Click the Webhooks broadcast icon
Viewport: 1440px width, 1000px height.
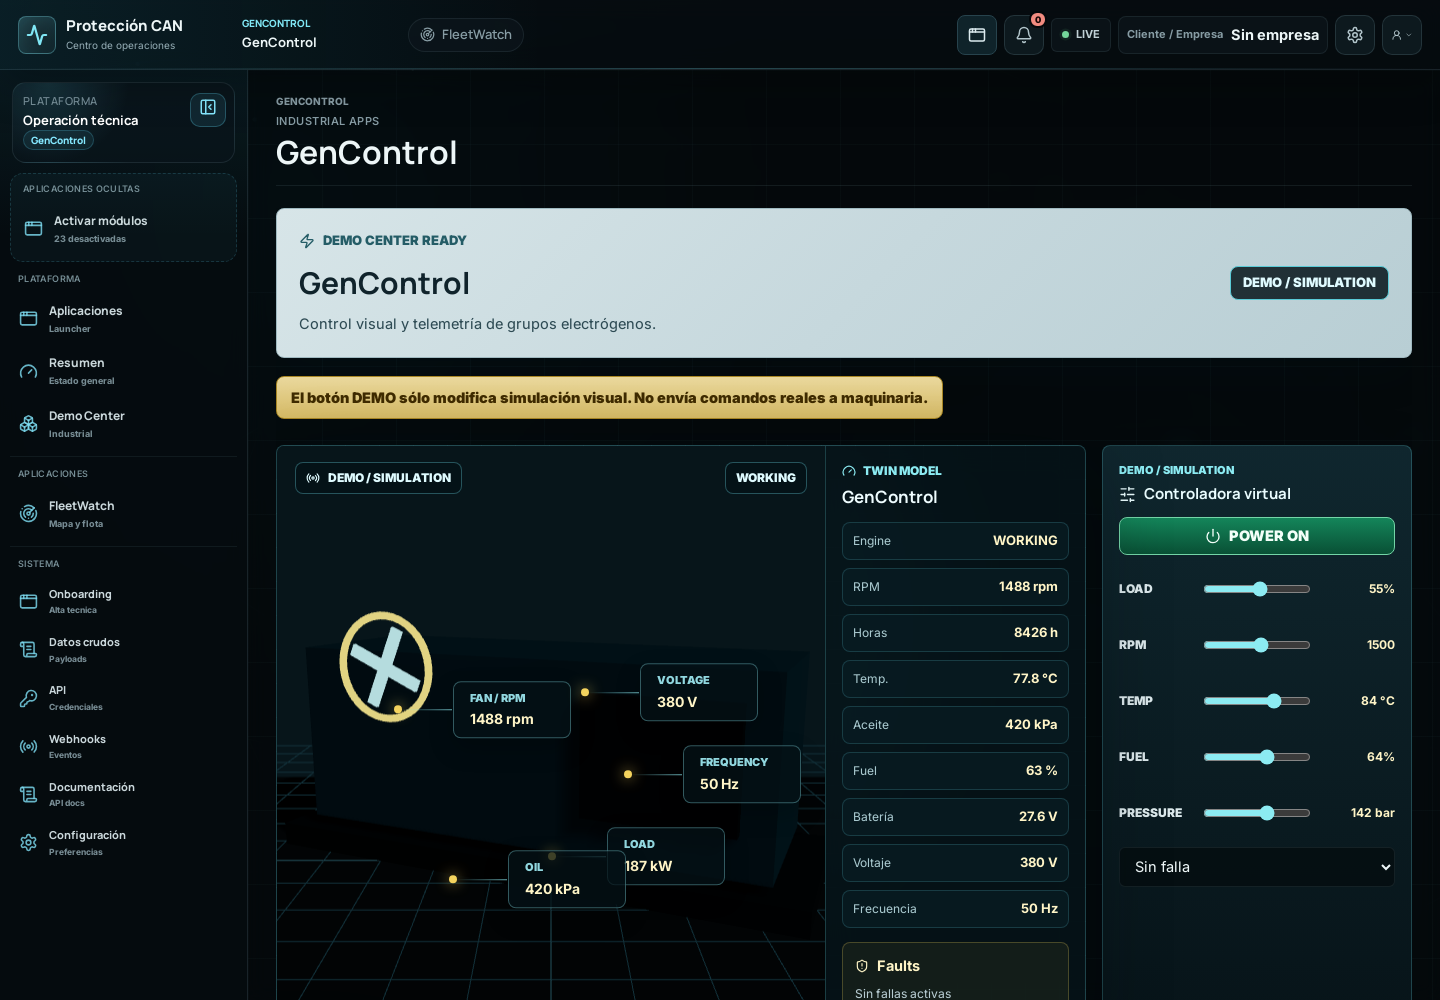click(x=29, y=747)
